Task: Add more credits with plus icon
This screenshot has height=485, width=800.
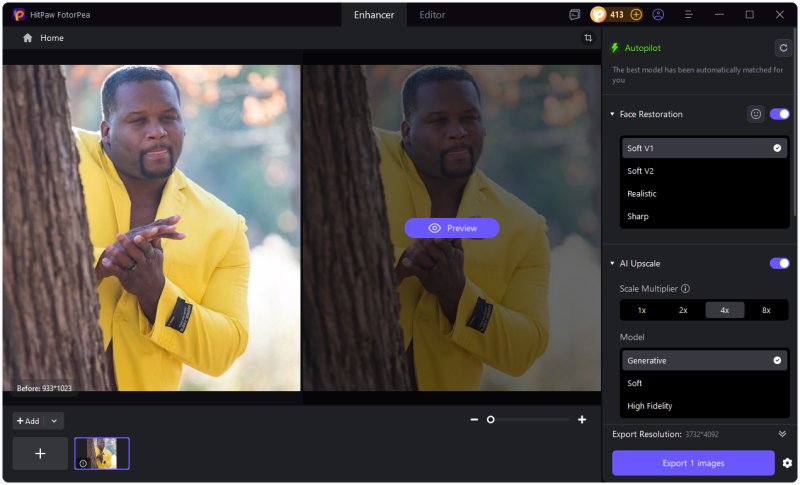Action: coord(636,15)
